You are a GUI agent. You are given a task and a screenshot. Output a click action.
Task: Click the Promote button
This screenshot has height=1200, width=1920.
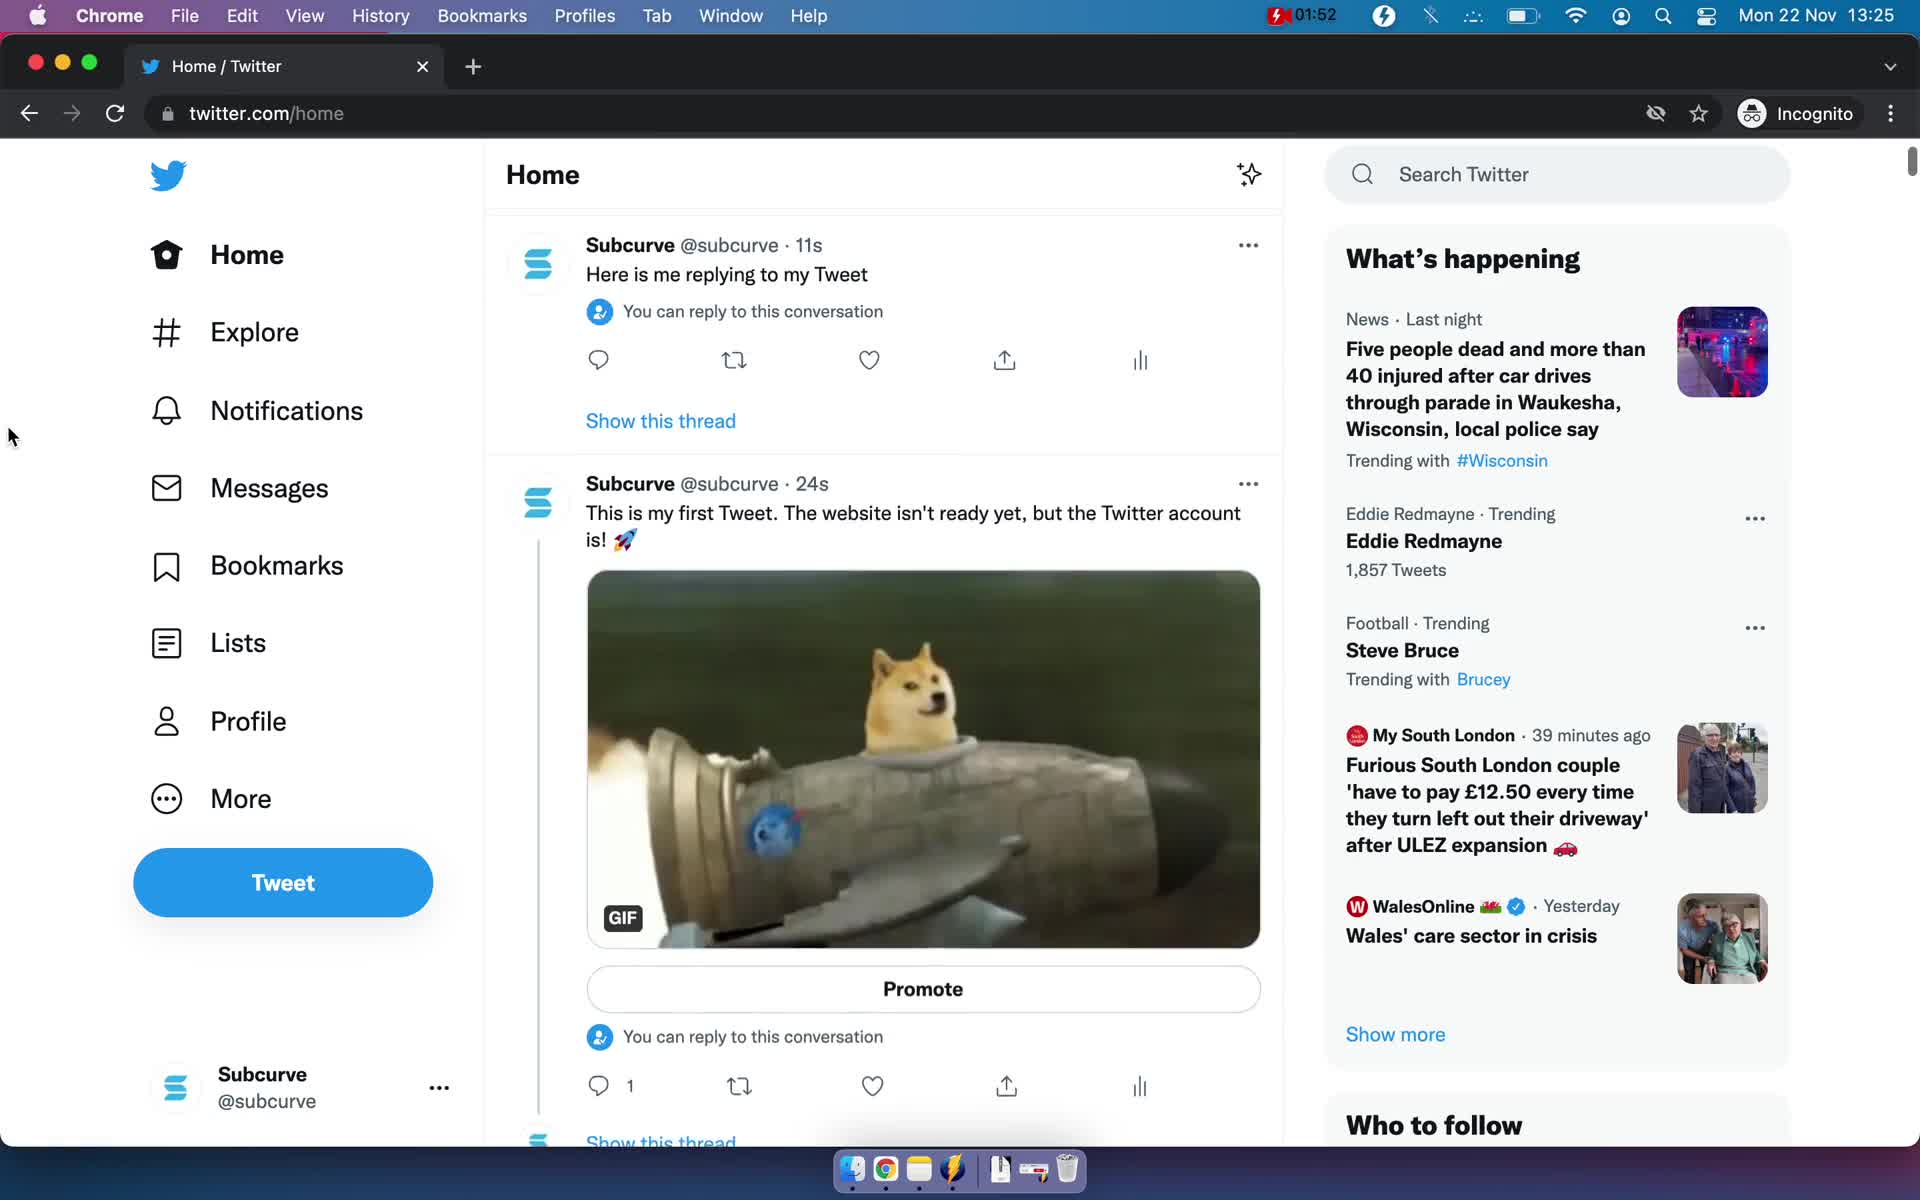(x=923, y=989)
